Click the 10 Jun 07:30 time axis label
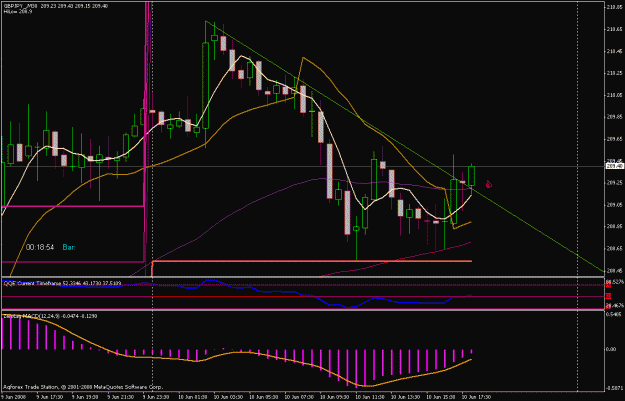This screenshot has width=625, height=401. [x=300, y=397]
